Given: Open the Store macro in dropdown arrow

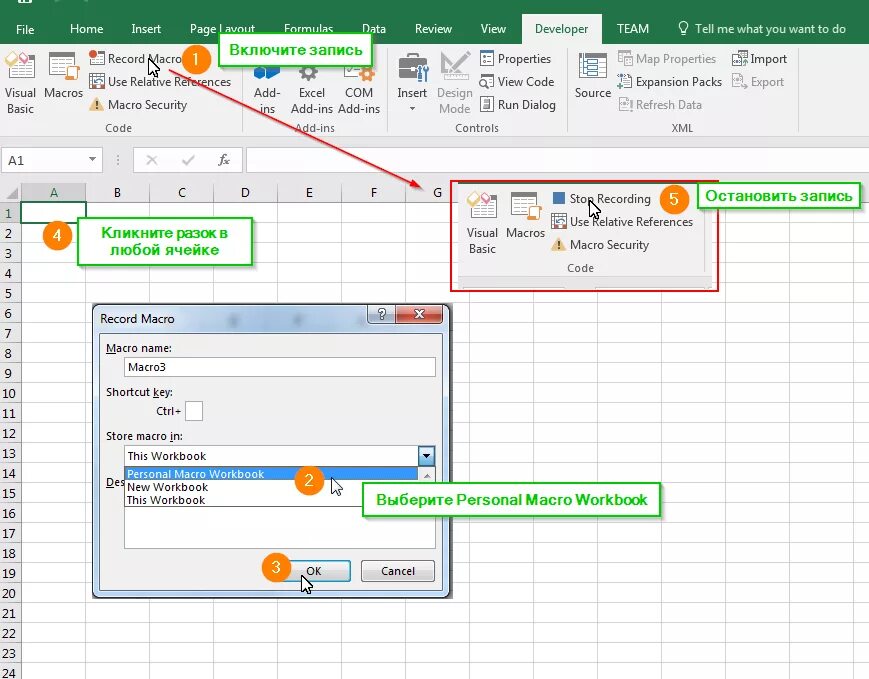Looking at the screenshot, I should coord(426,456).
